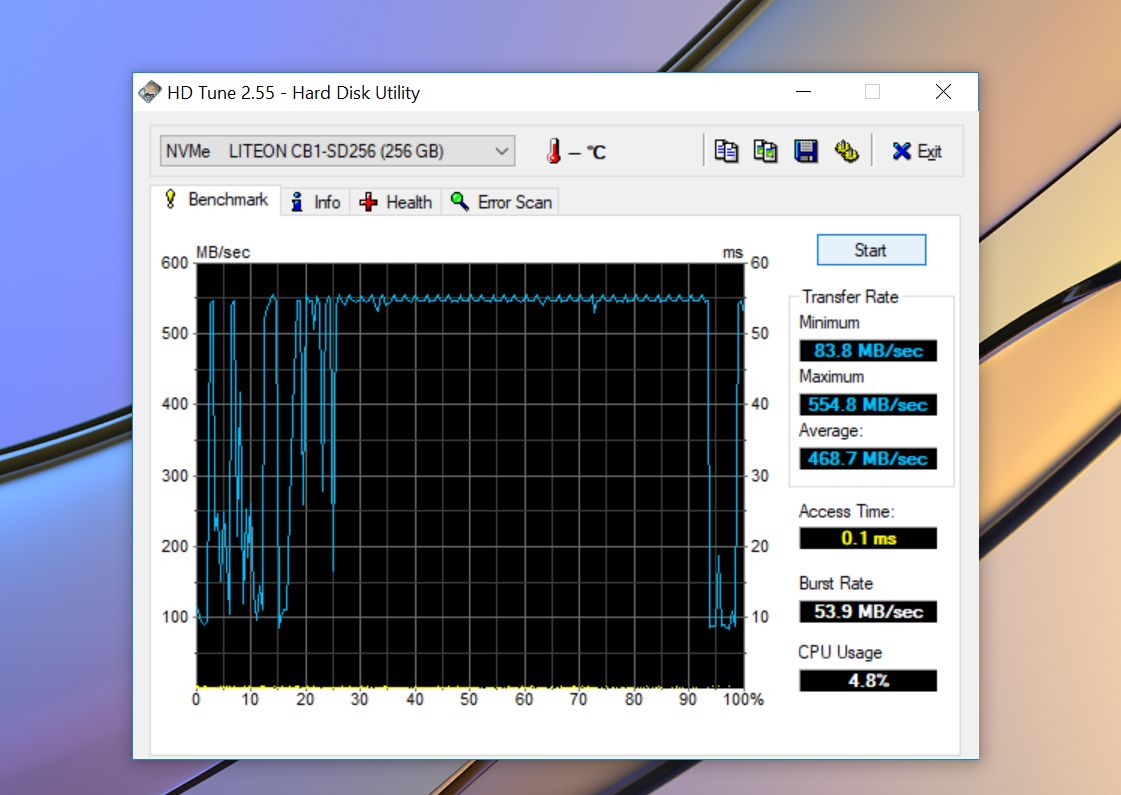
Task: Click the Access Time value 0.1 ms
Action: (868, 538)
